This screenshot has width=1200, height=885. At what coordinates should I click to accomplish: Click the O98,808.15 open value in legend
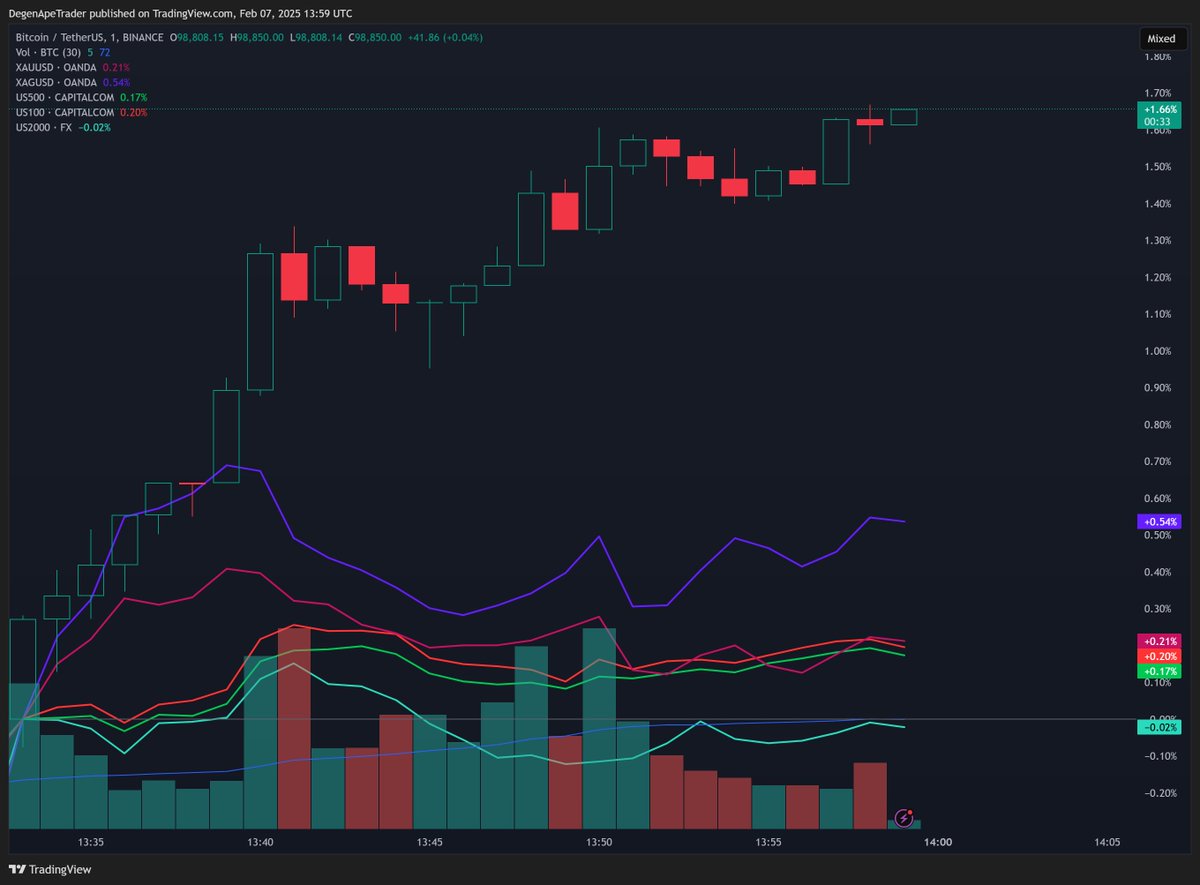197,37
